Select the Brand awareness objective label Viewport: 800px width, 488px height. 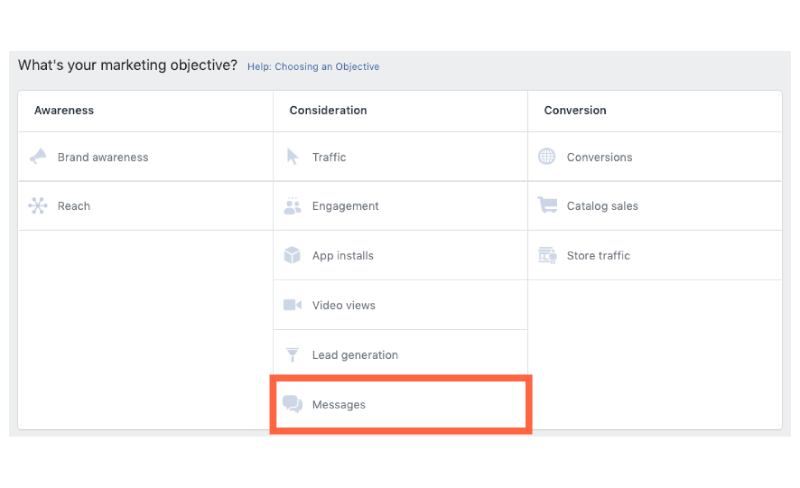point(103,157)
